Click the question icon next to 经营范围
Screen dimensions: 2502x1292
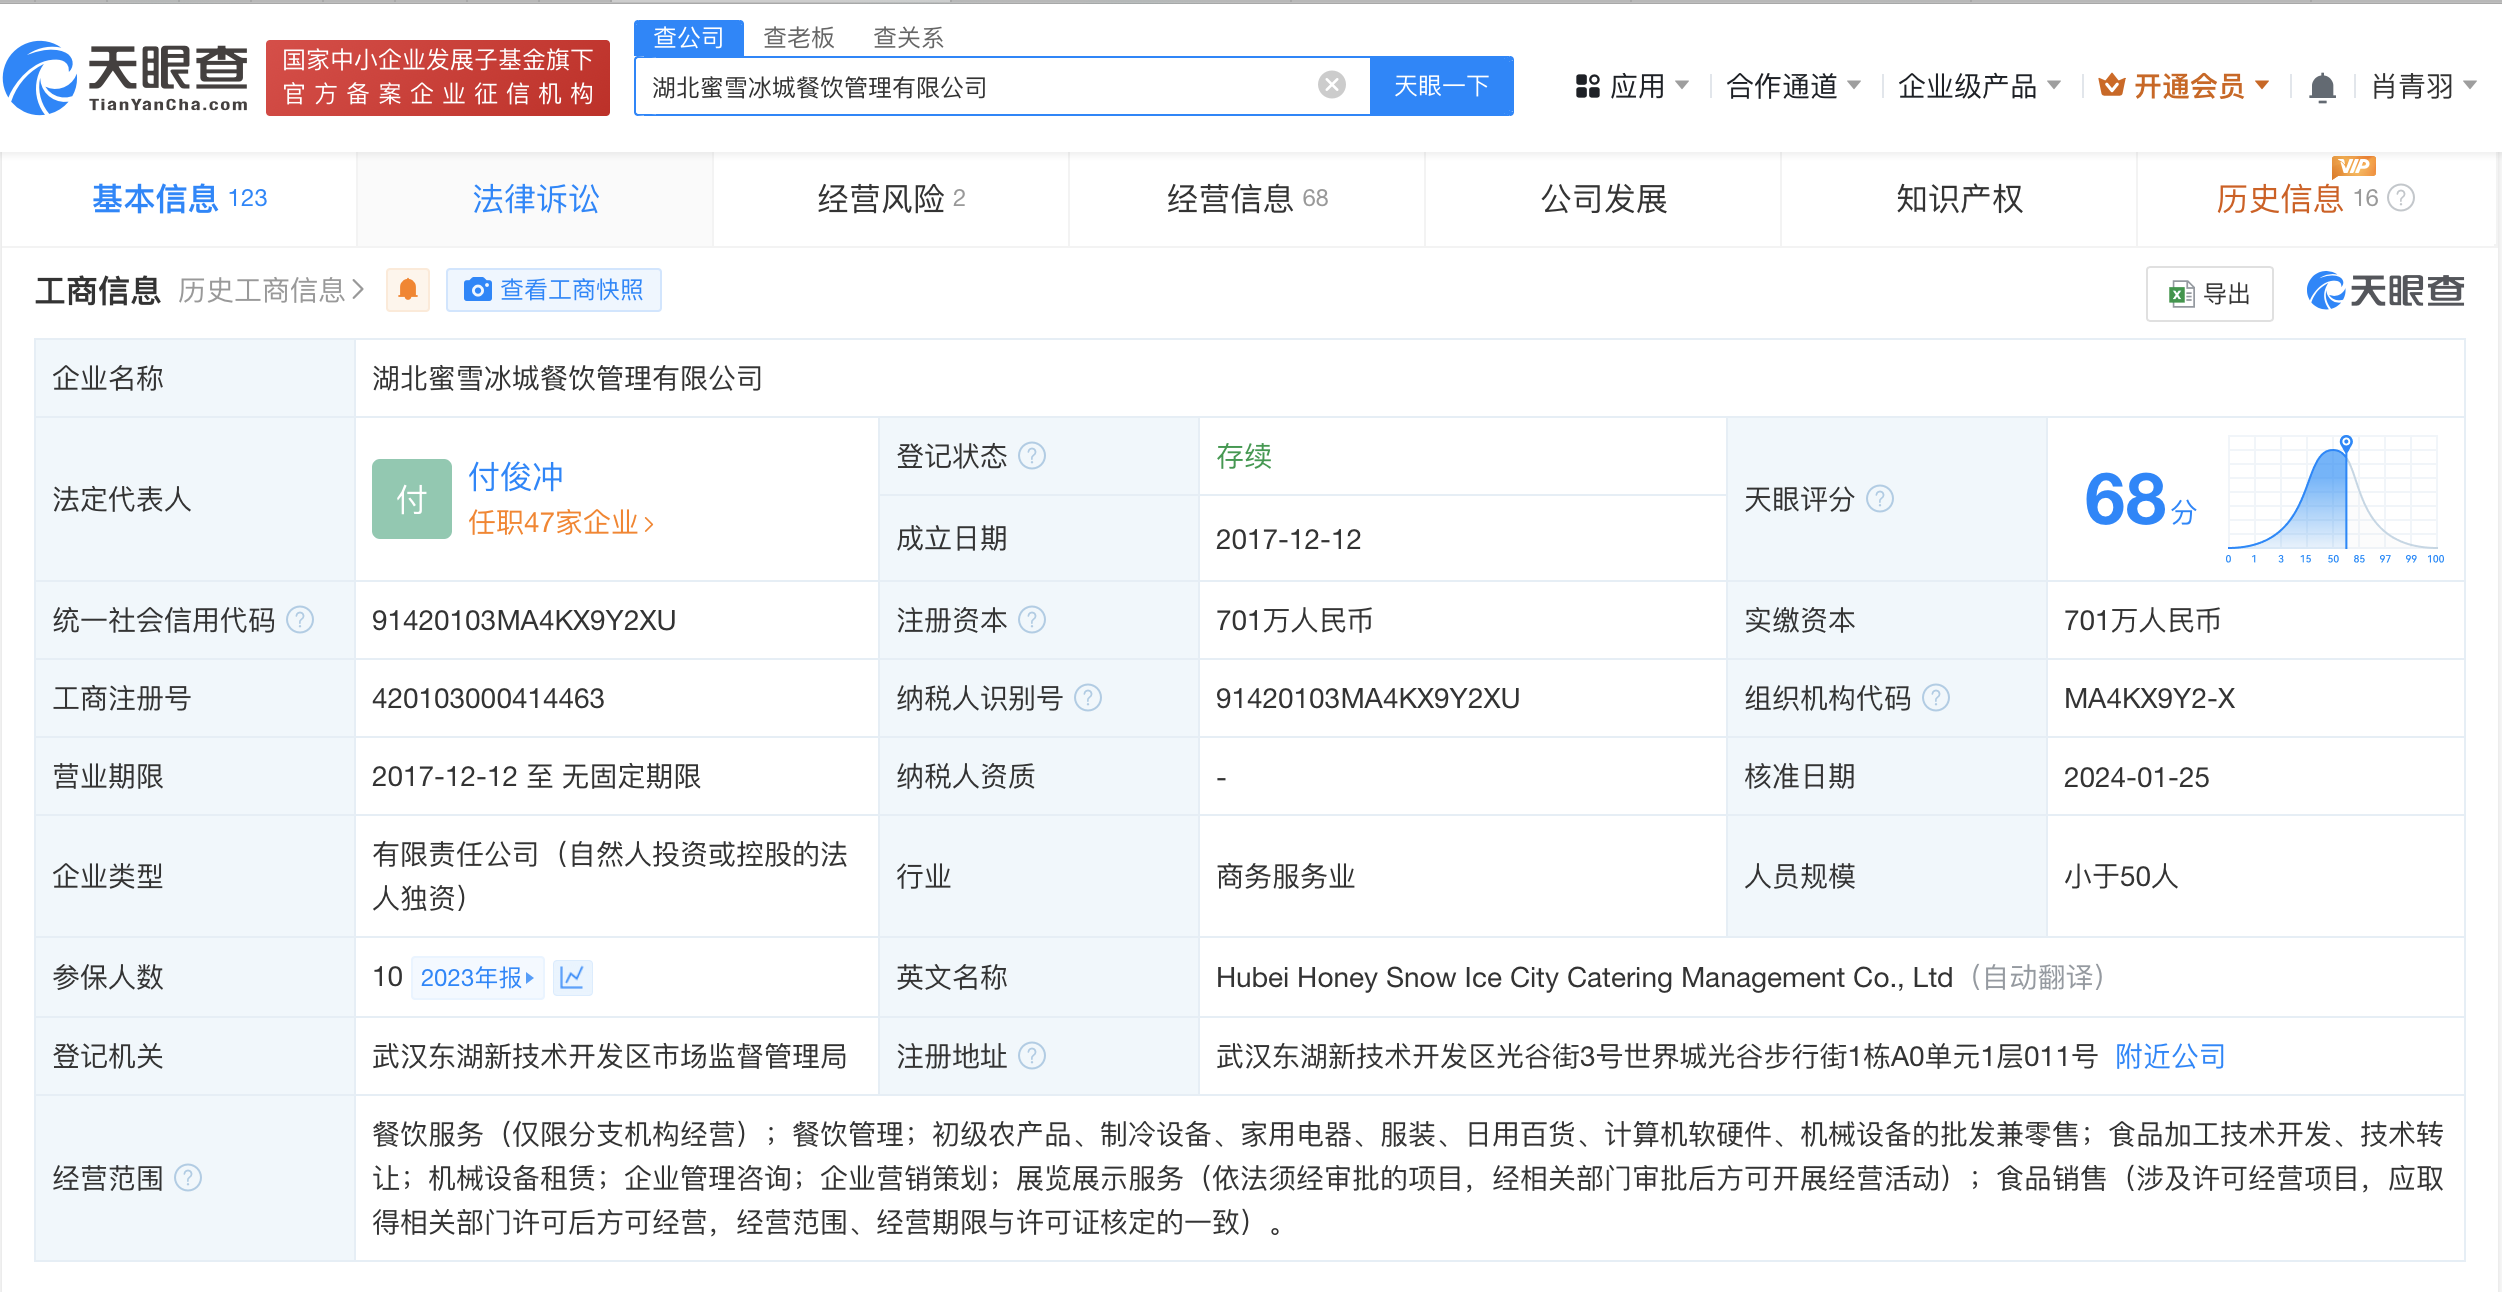tap(188, 1178)
